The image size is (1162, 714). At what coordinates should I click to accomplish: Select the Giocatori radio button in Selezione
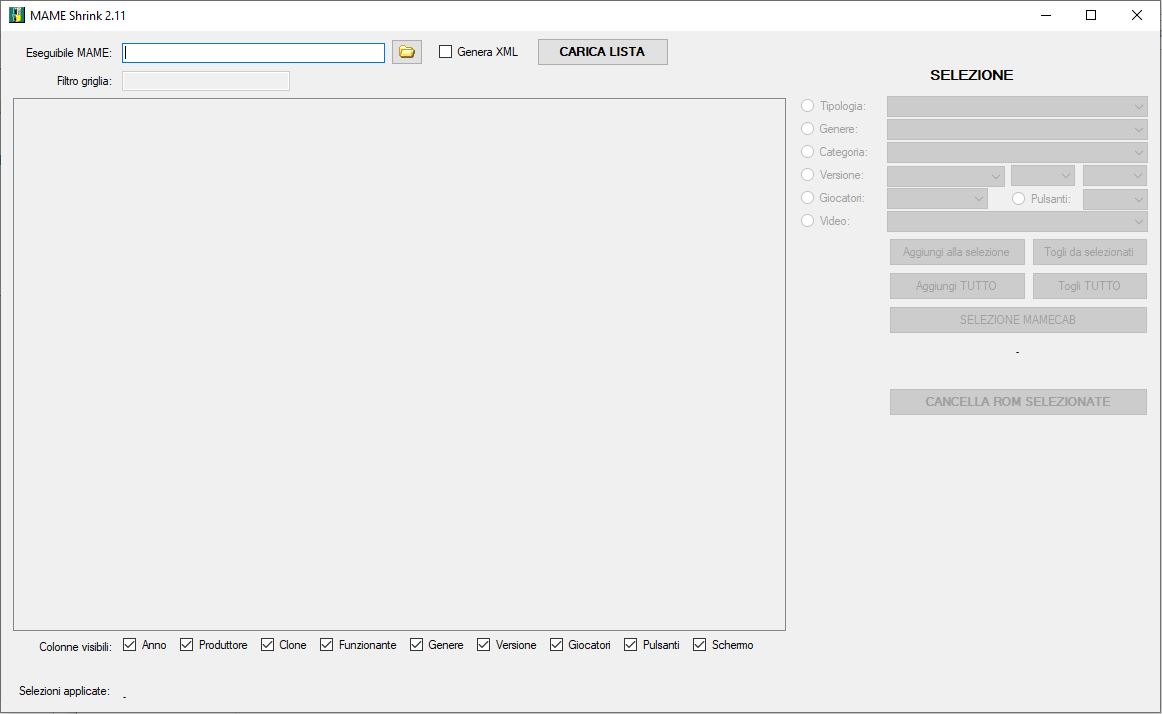point(808,198)
